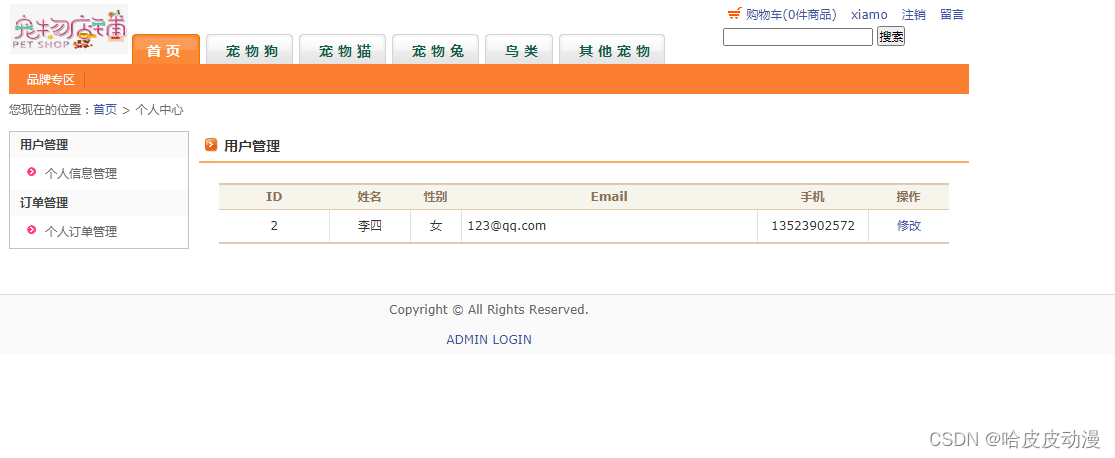Click the pink bullet icon before 个人订单管理
Viewport: 1115px width, 458px height.
[31, 229]
